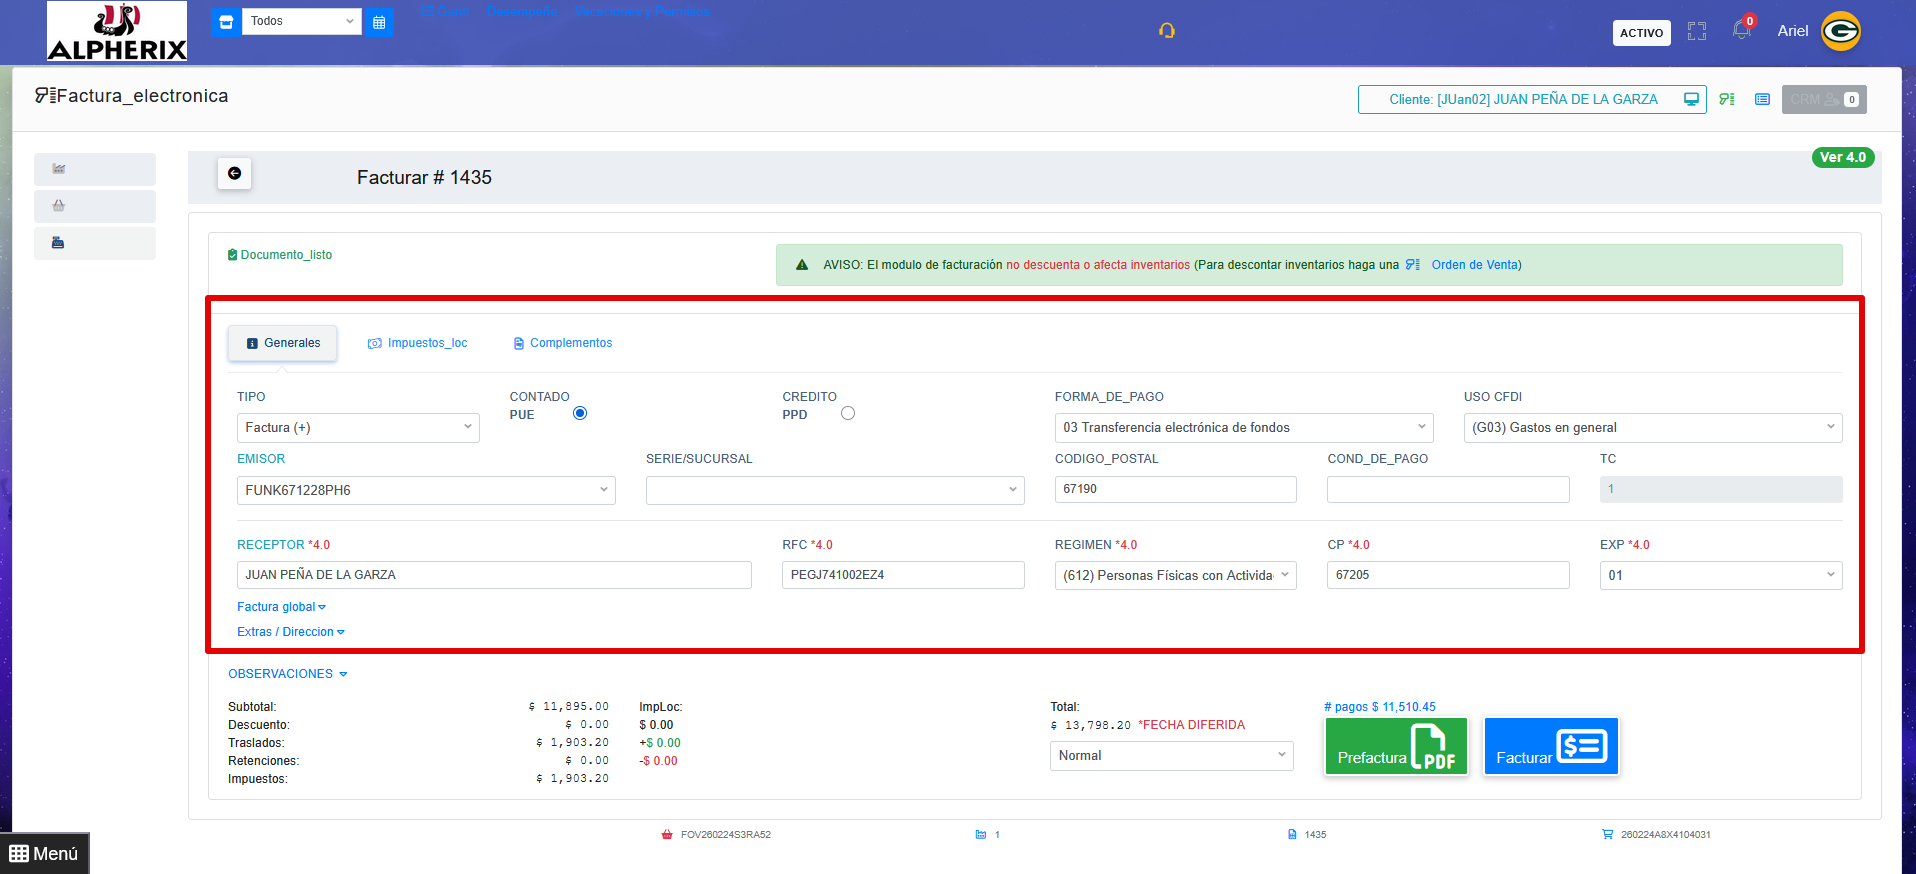Open the cash register sidebar icon
Viewport: 1916px width, 874px height.
point(58,243)
